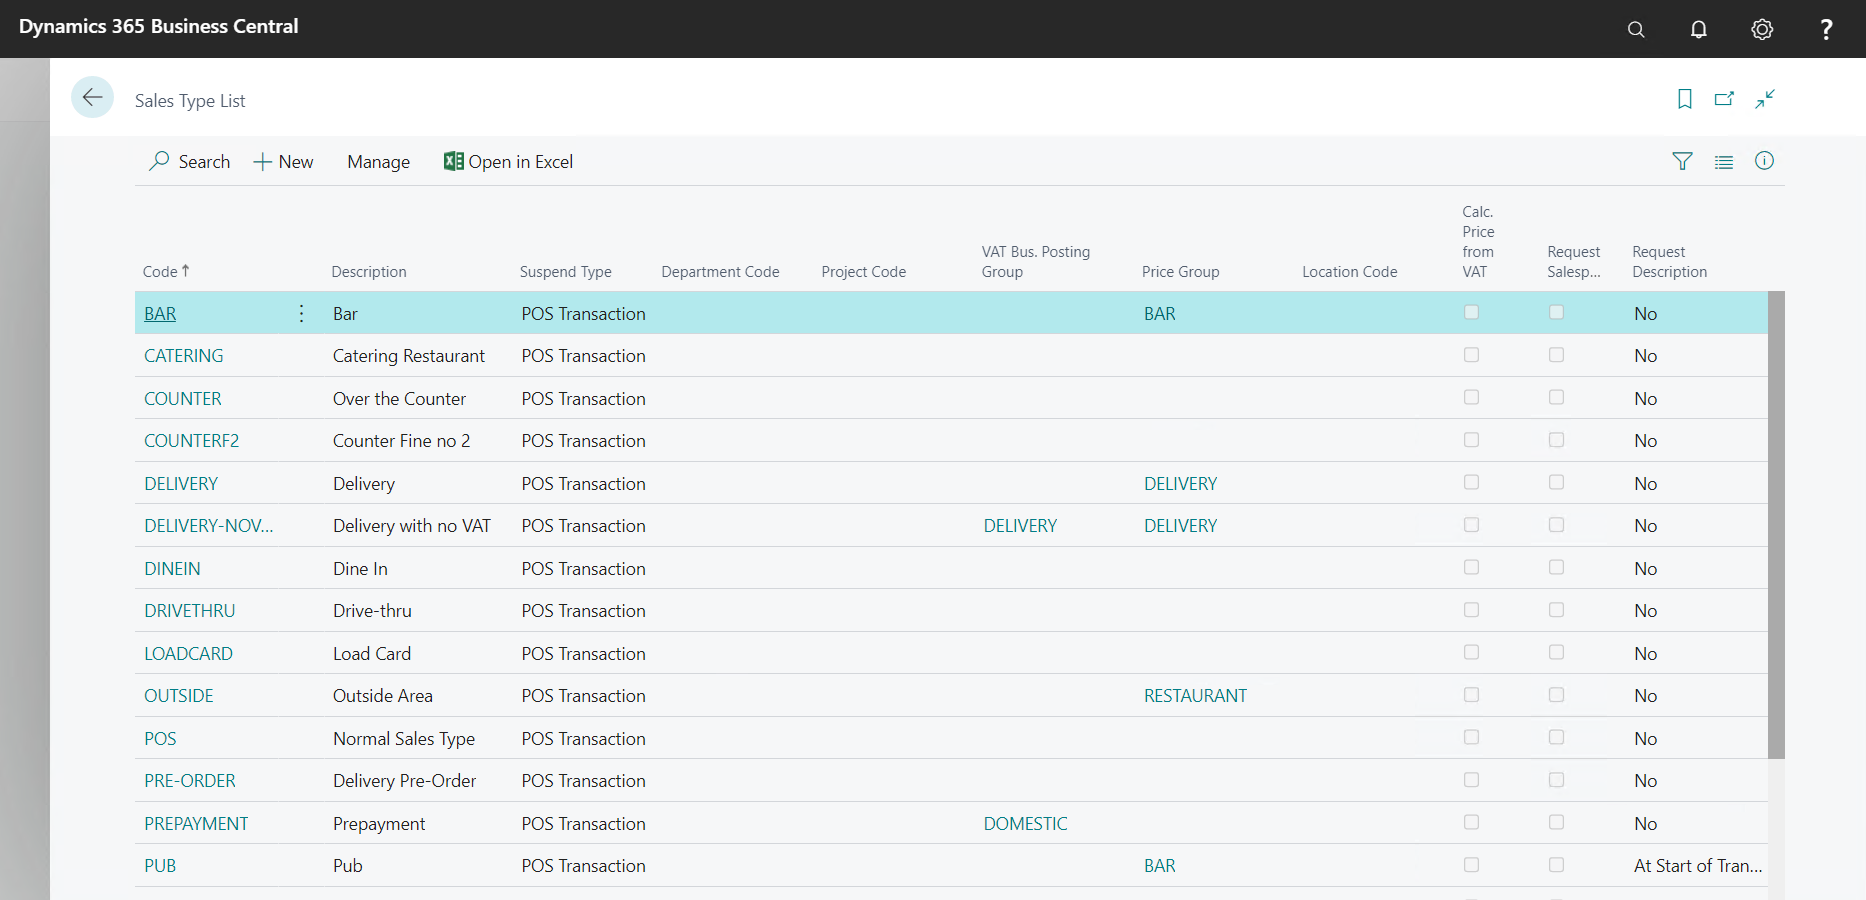1866x900 pixels.
Task: Click Description column header
Action: (x=369, y=272)
